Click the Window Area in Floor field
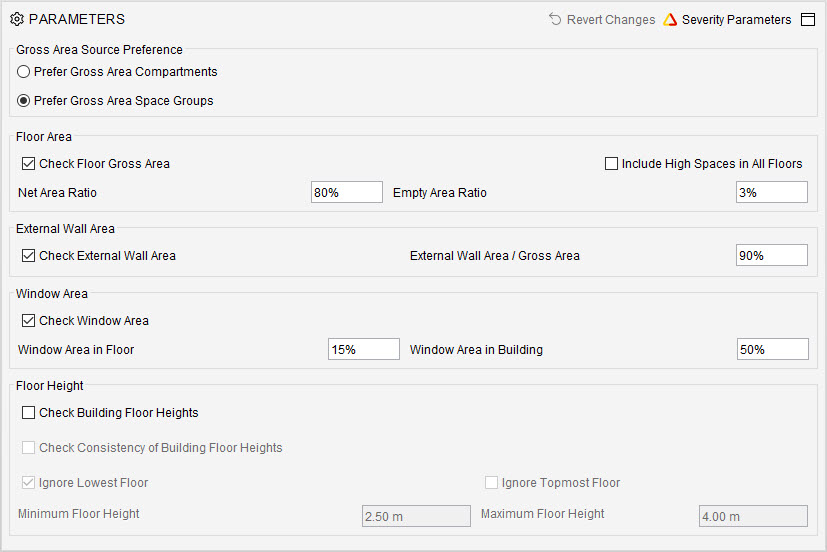The height and width of the screenshot is (552, 827). 363,349
